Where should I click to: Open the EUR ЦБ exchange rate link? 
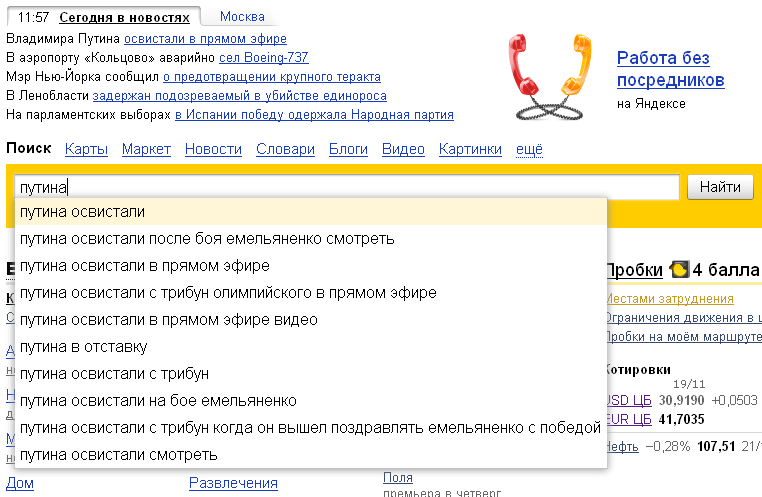629,419
